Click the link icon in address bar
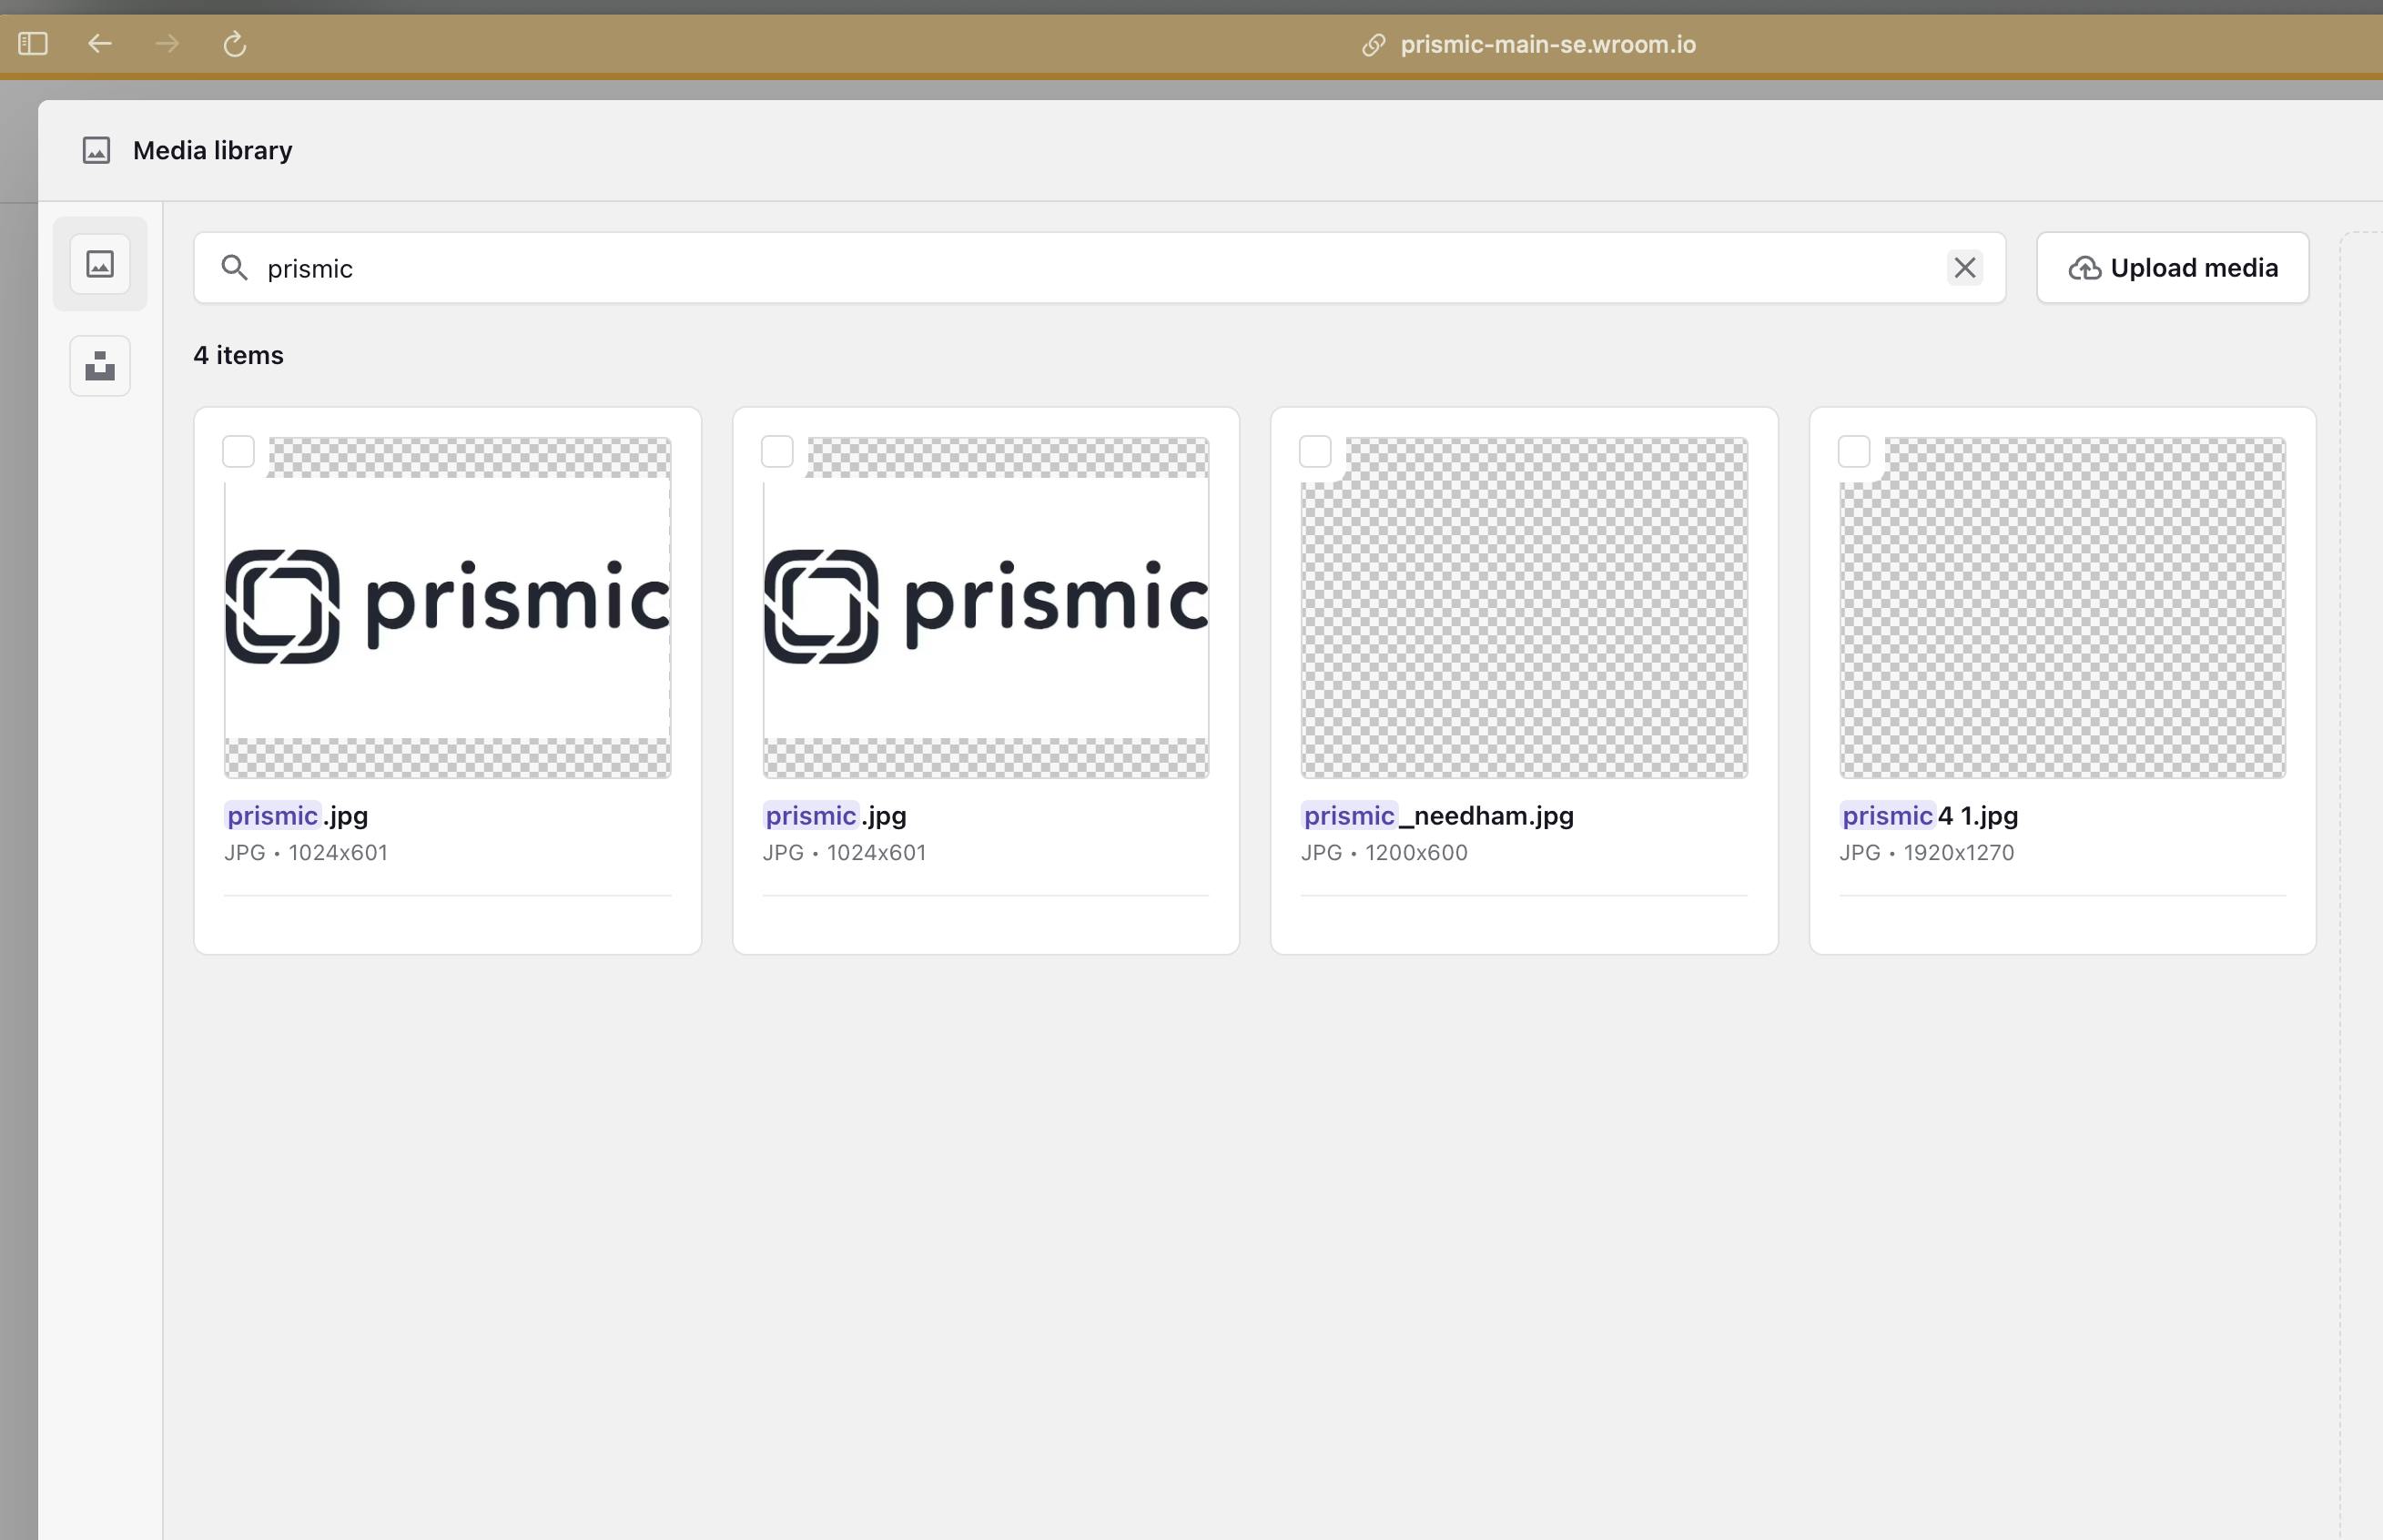This screenshot has width=2383, height=1540. [1373, 45]
